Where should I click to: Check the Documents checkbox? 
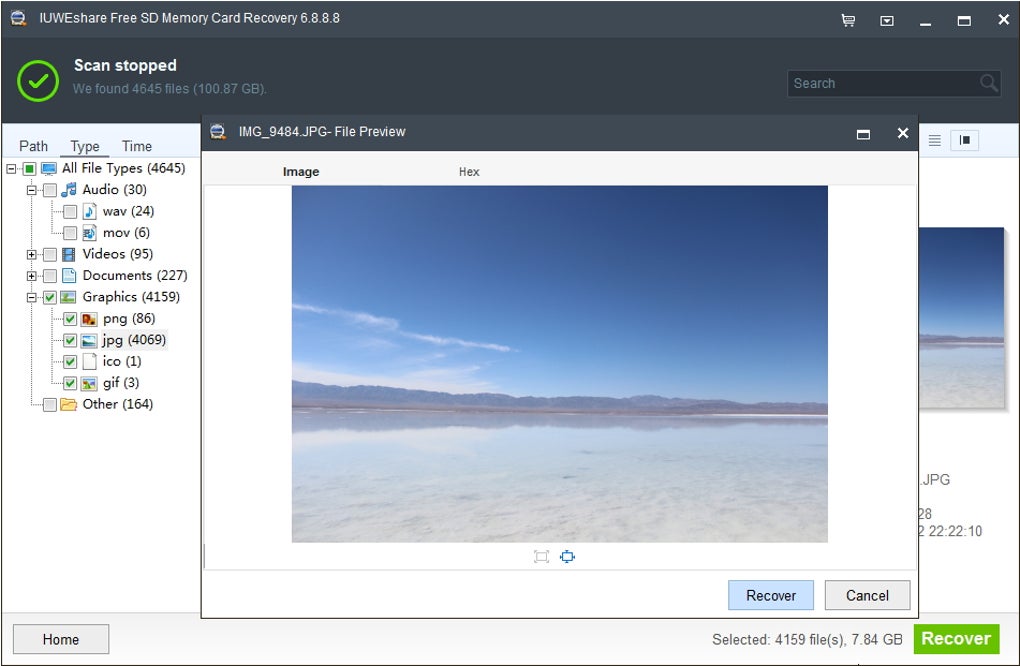[49, 276]
